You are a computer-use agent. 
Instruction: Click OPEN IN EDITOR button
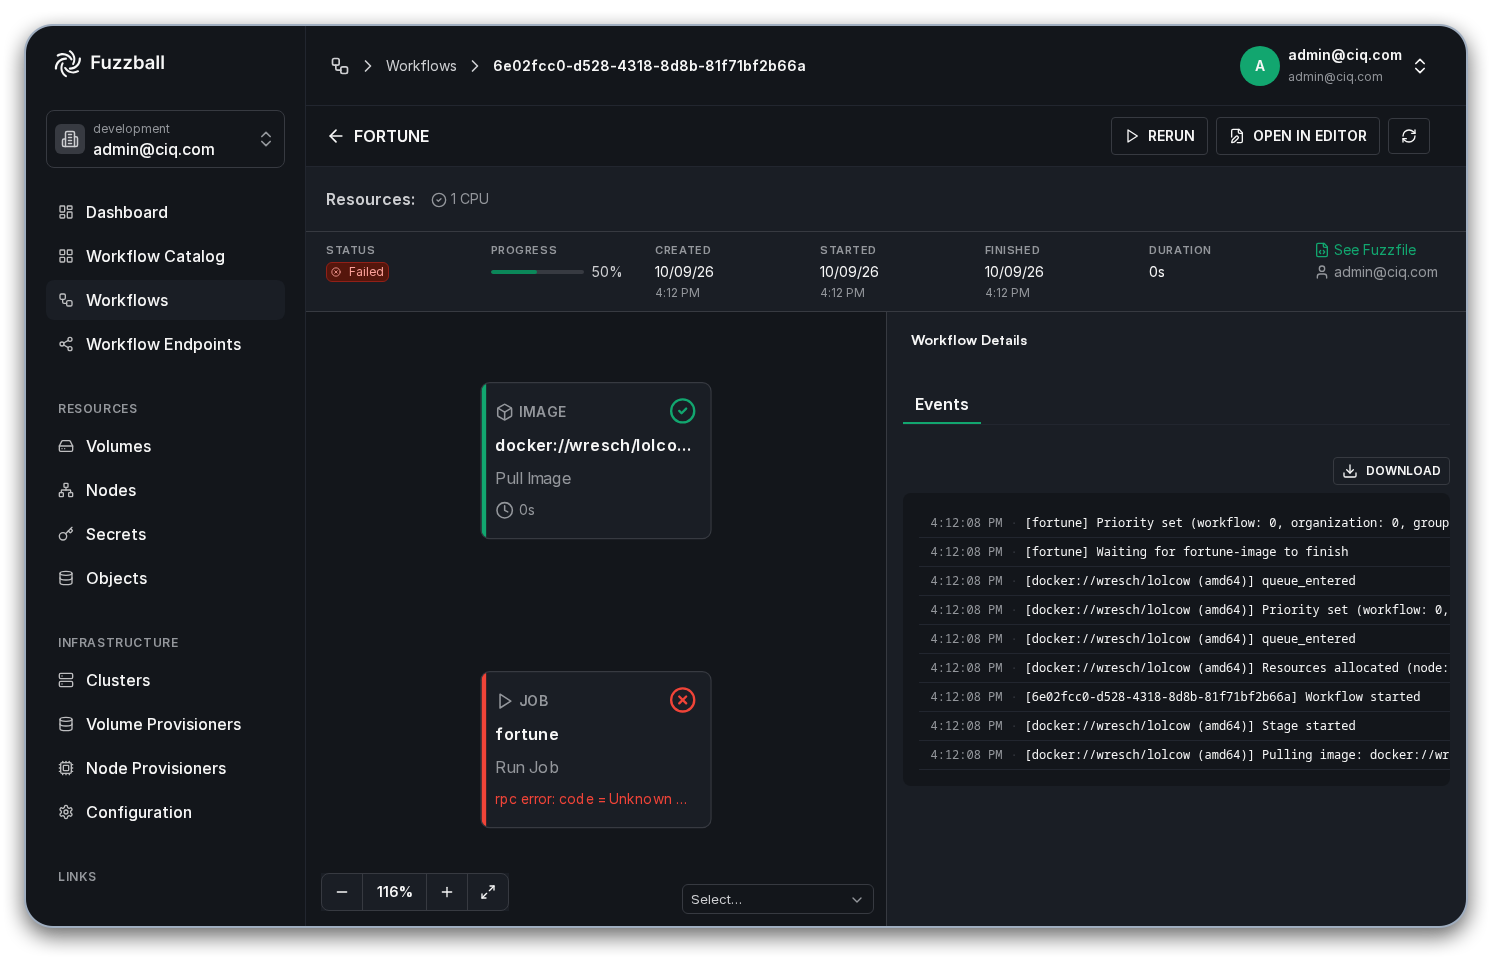point(1298,136)
